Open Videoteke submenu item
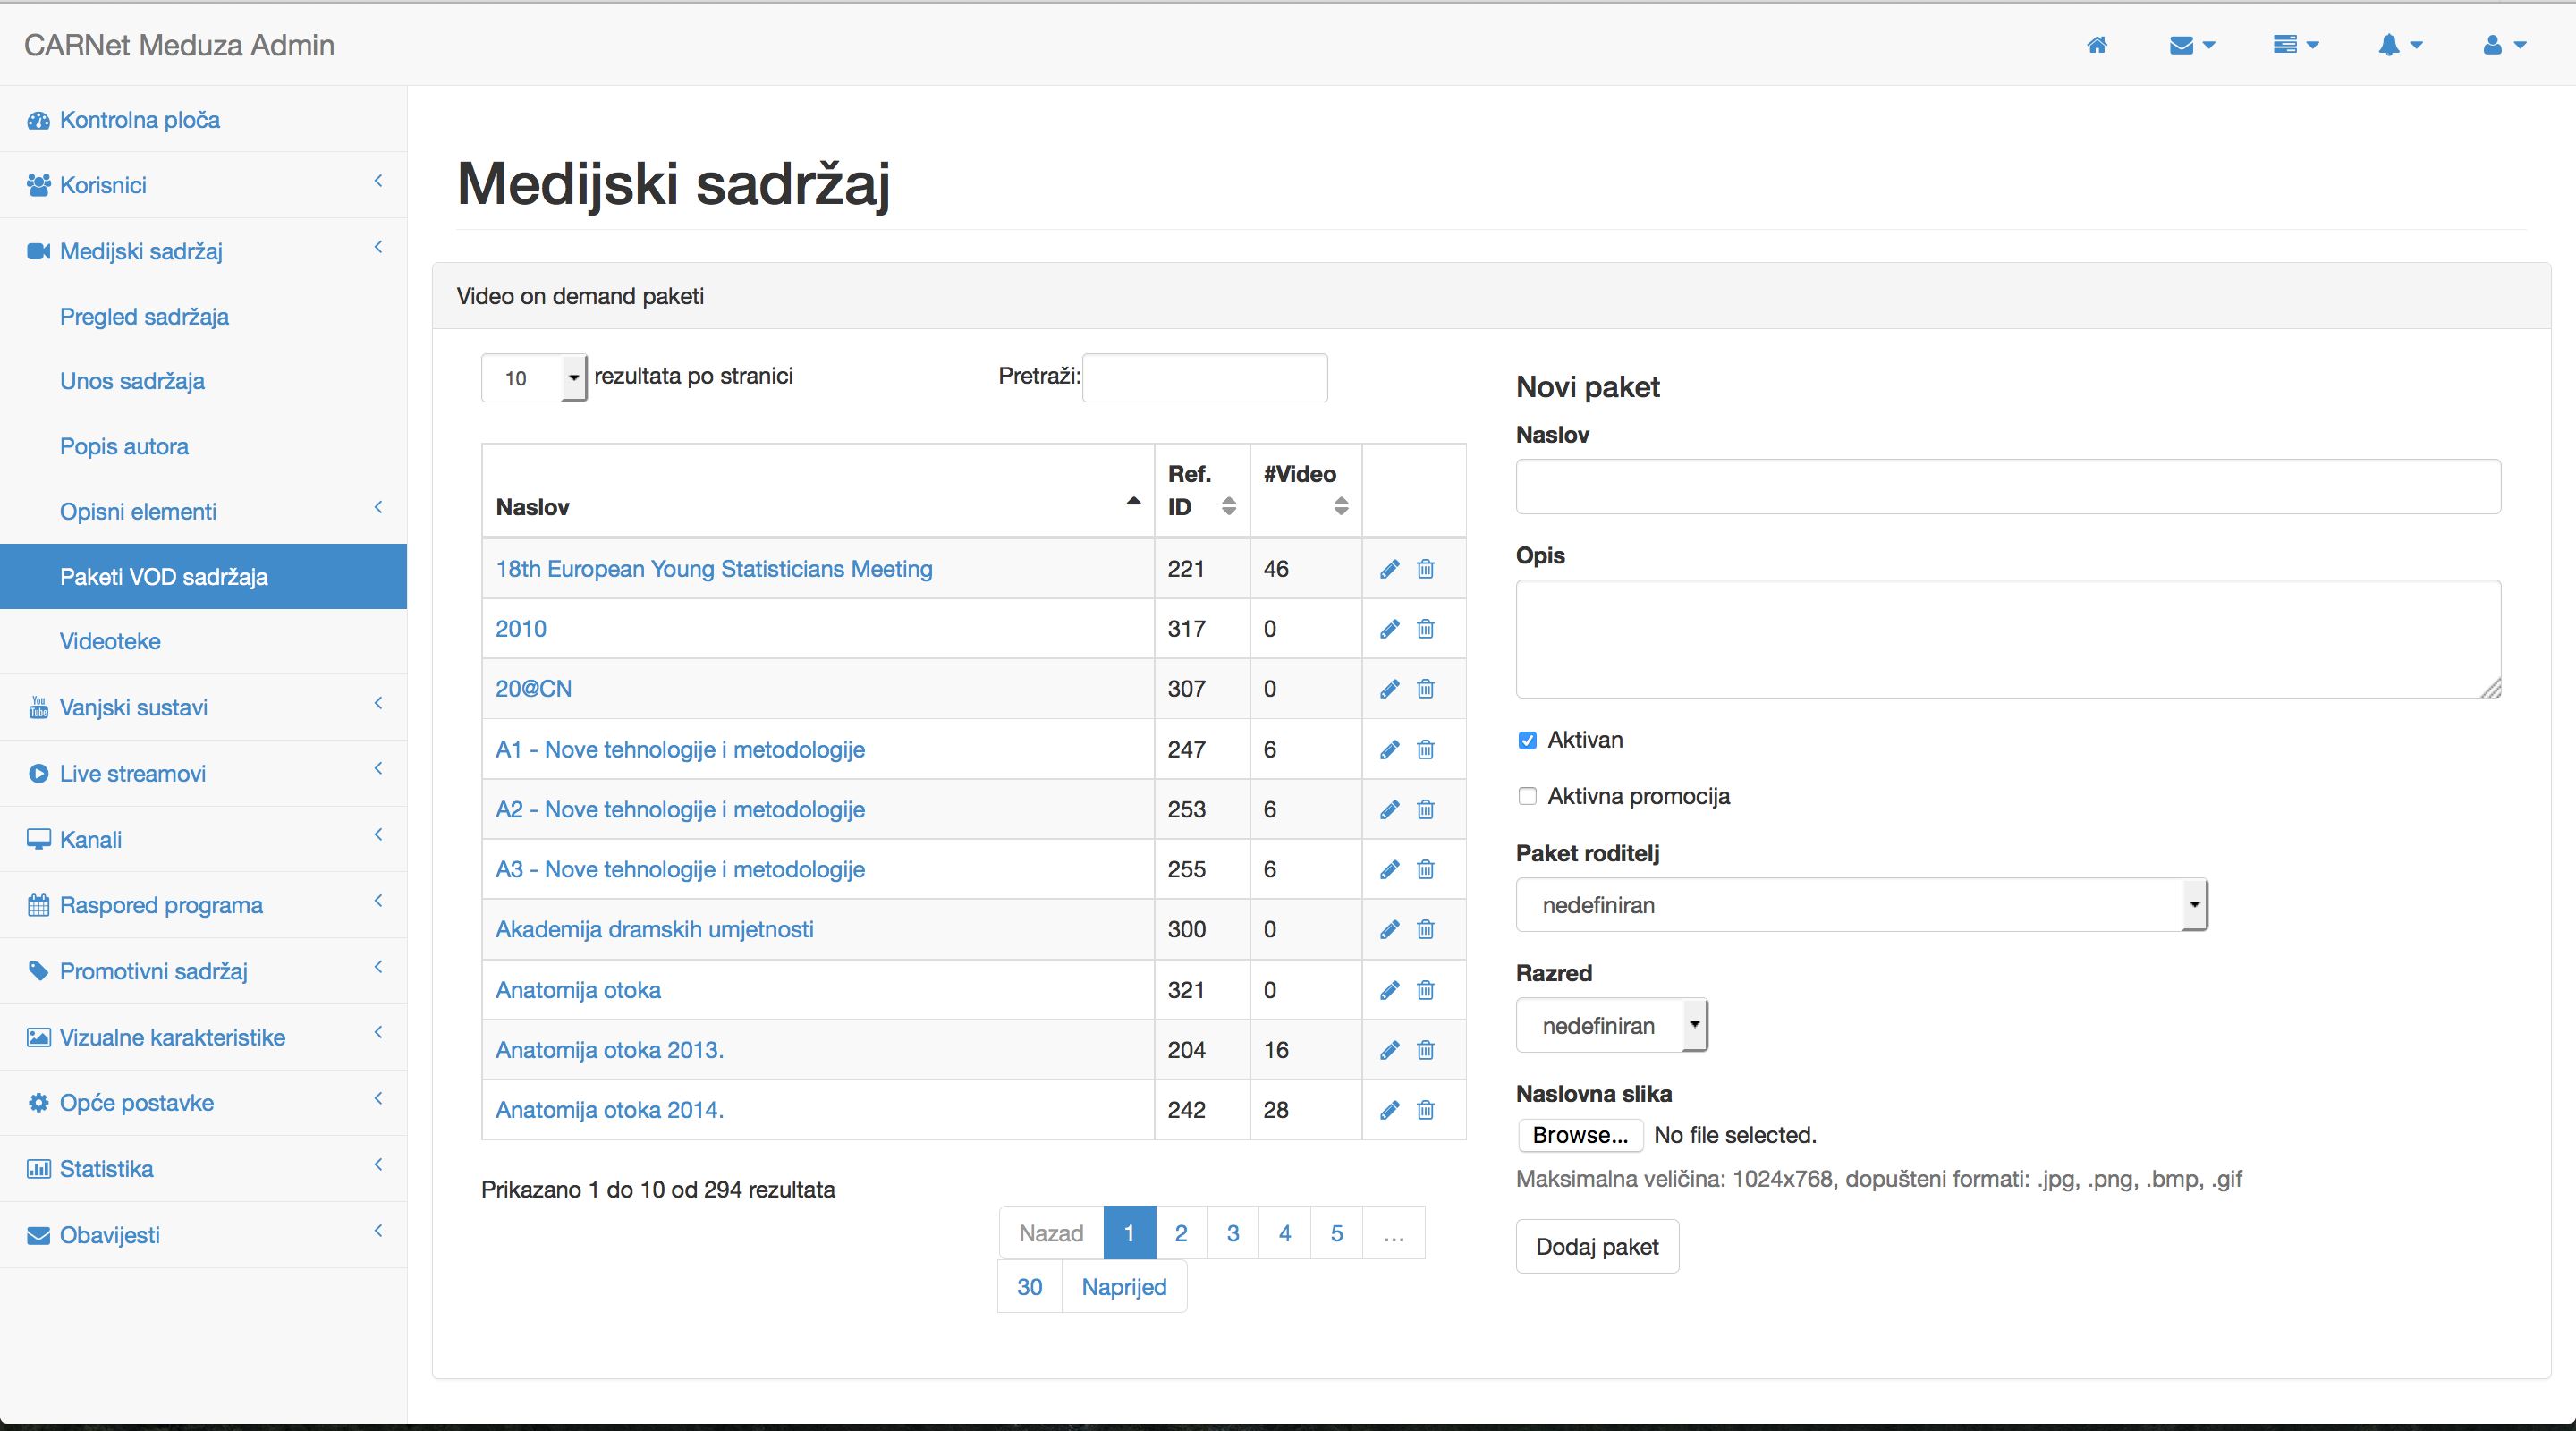The image size is (2576, 1431). tap(203, 642)
